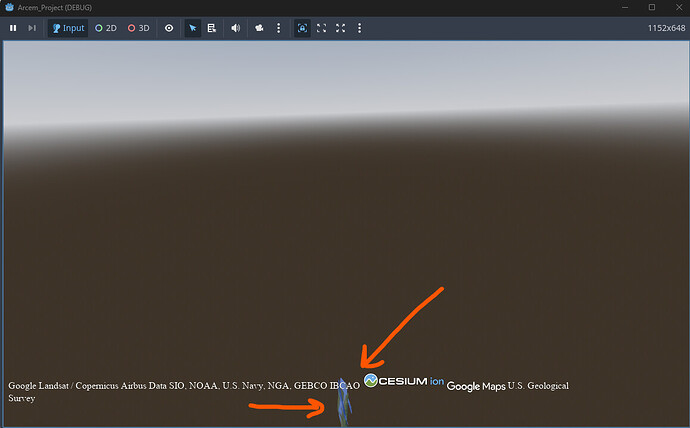Select the keep-aspect fit size icon

[322, 28]
